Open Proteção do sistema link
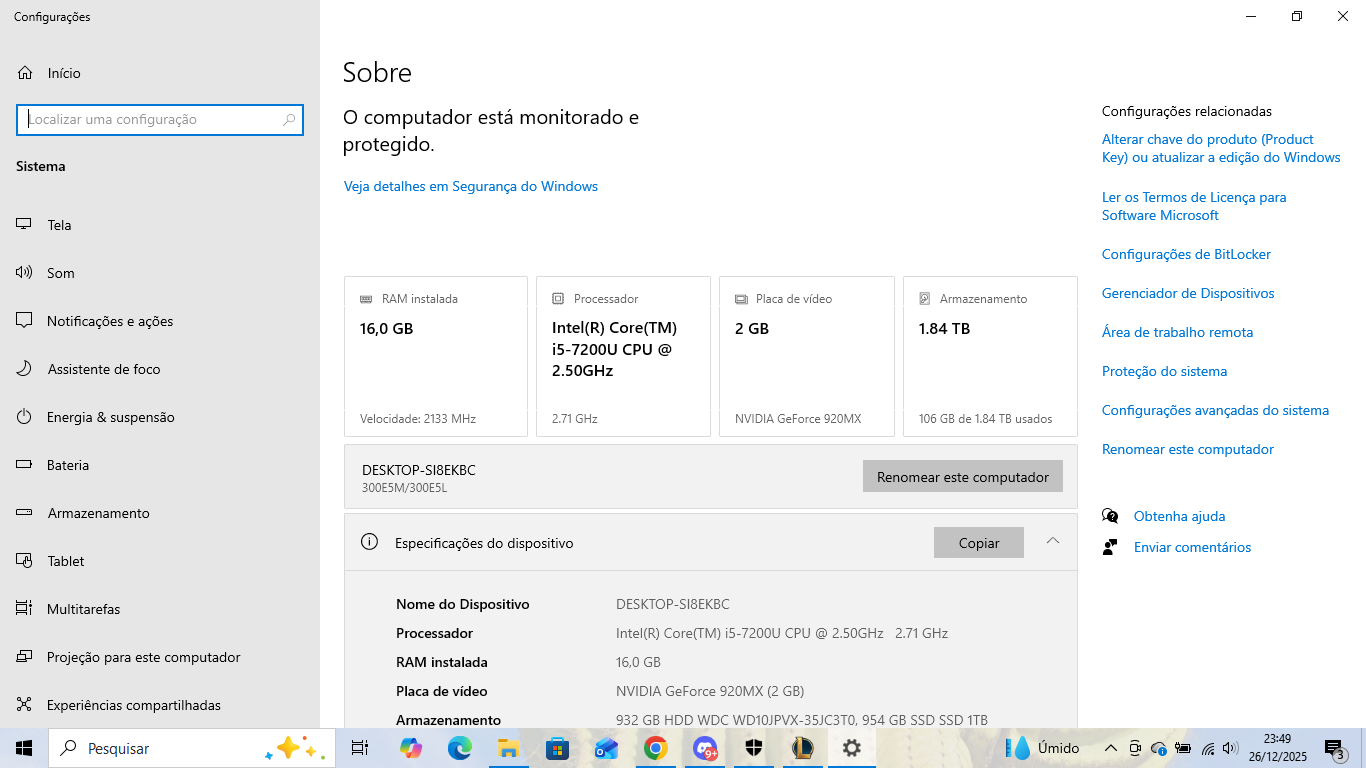 point(1164,371)
